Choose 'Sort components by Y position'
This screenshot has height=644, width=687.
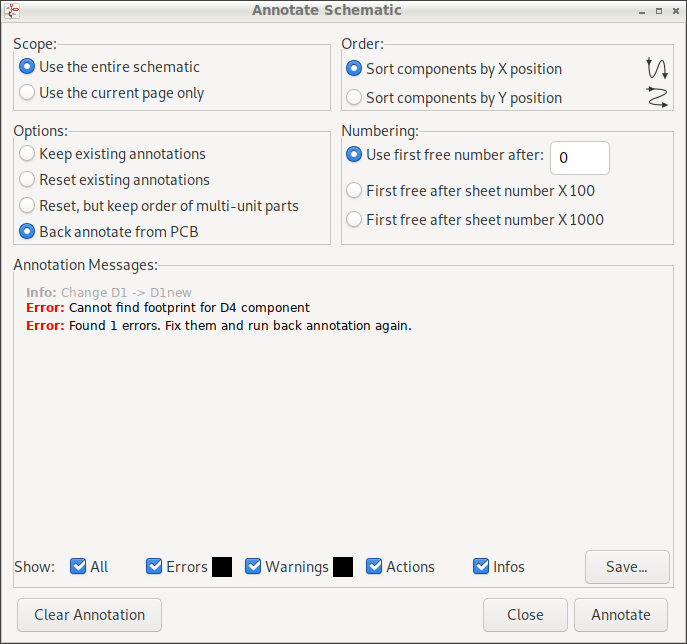(354, 98)
